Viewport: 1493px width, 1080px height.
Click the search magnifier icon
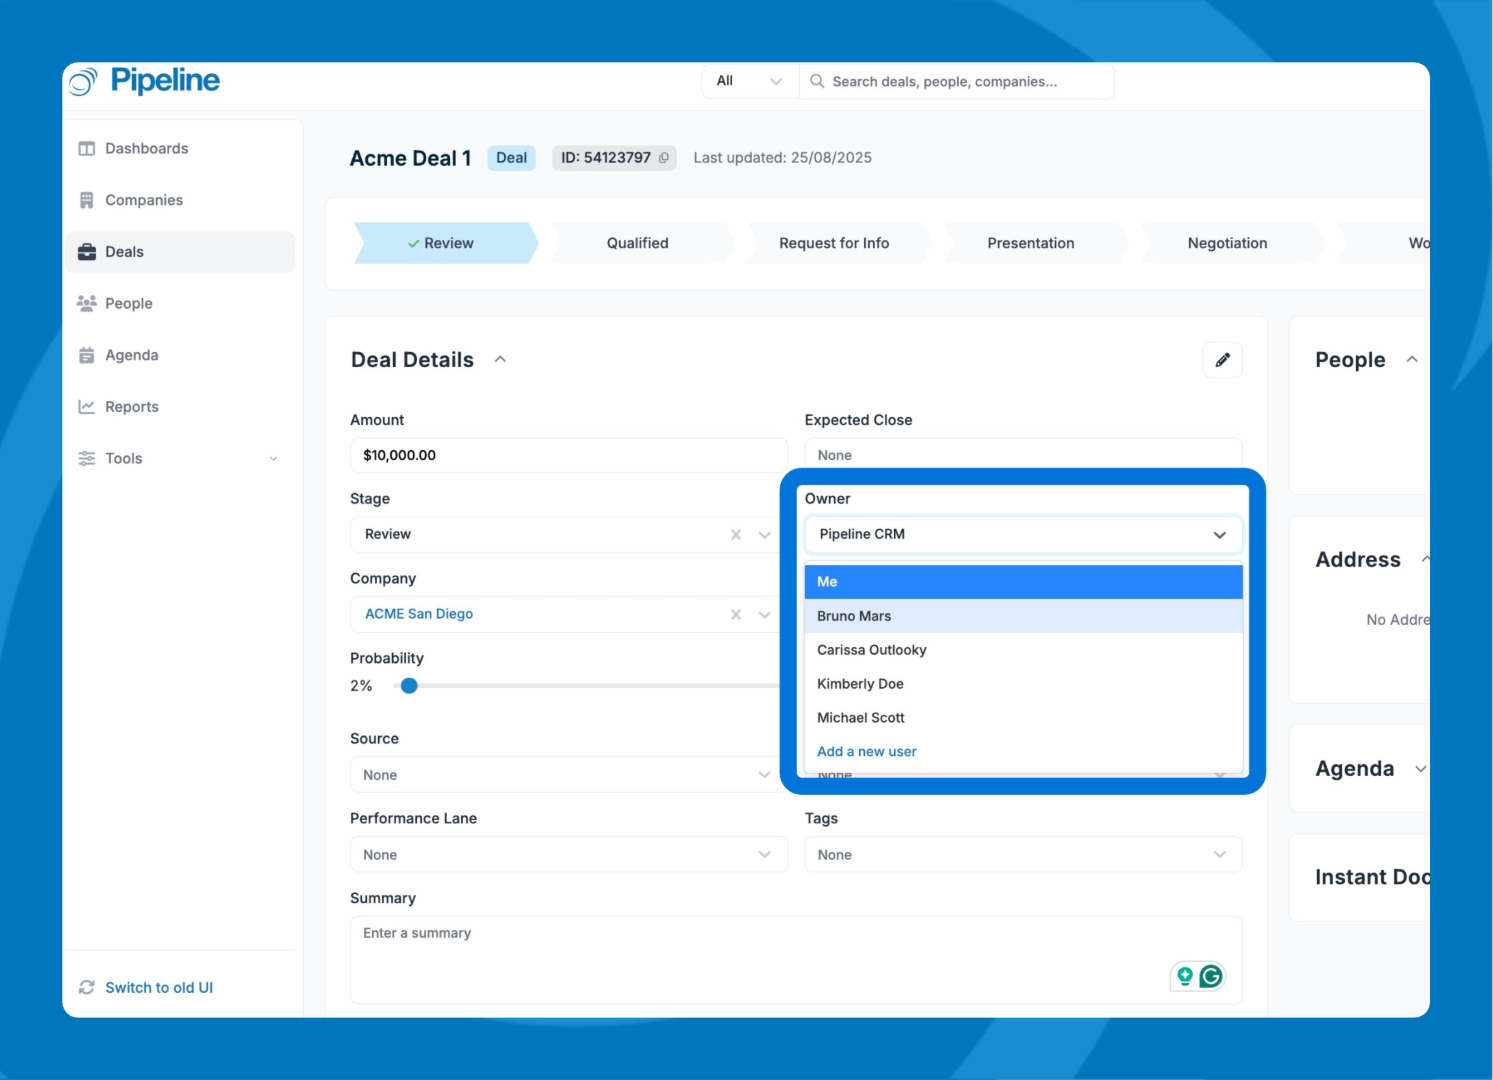click(x=817, y=81)
